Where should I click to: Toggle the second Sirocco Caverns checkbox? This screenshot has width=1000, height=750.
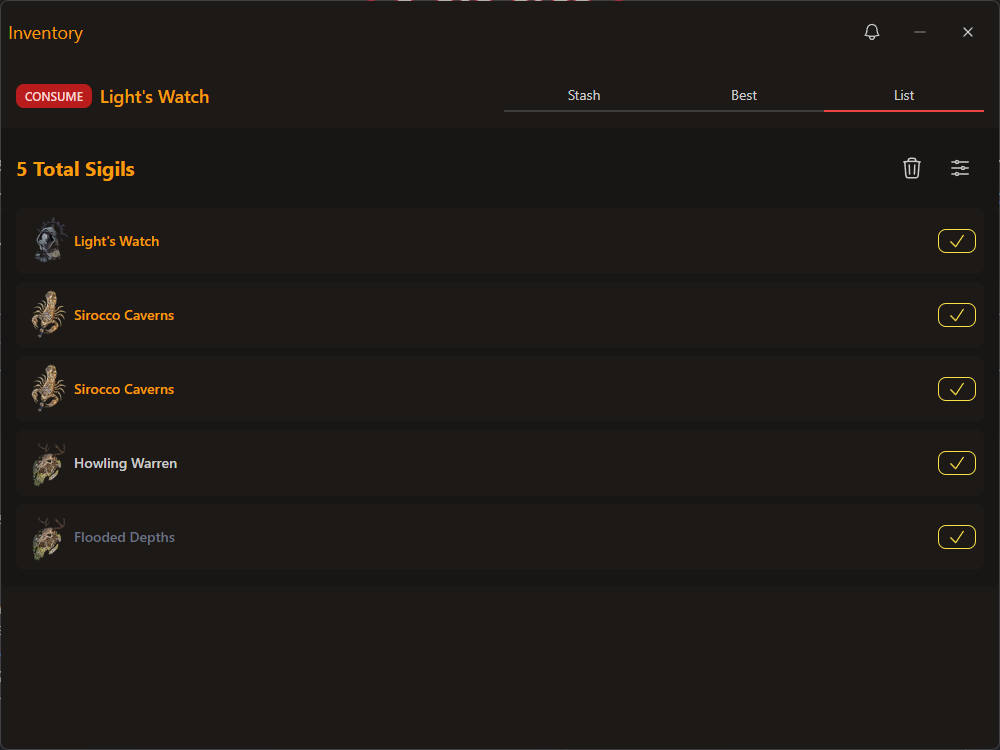point(956,389)
